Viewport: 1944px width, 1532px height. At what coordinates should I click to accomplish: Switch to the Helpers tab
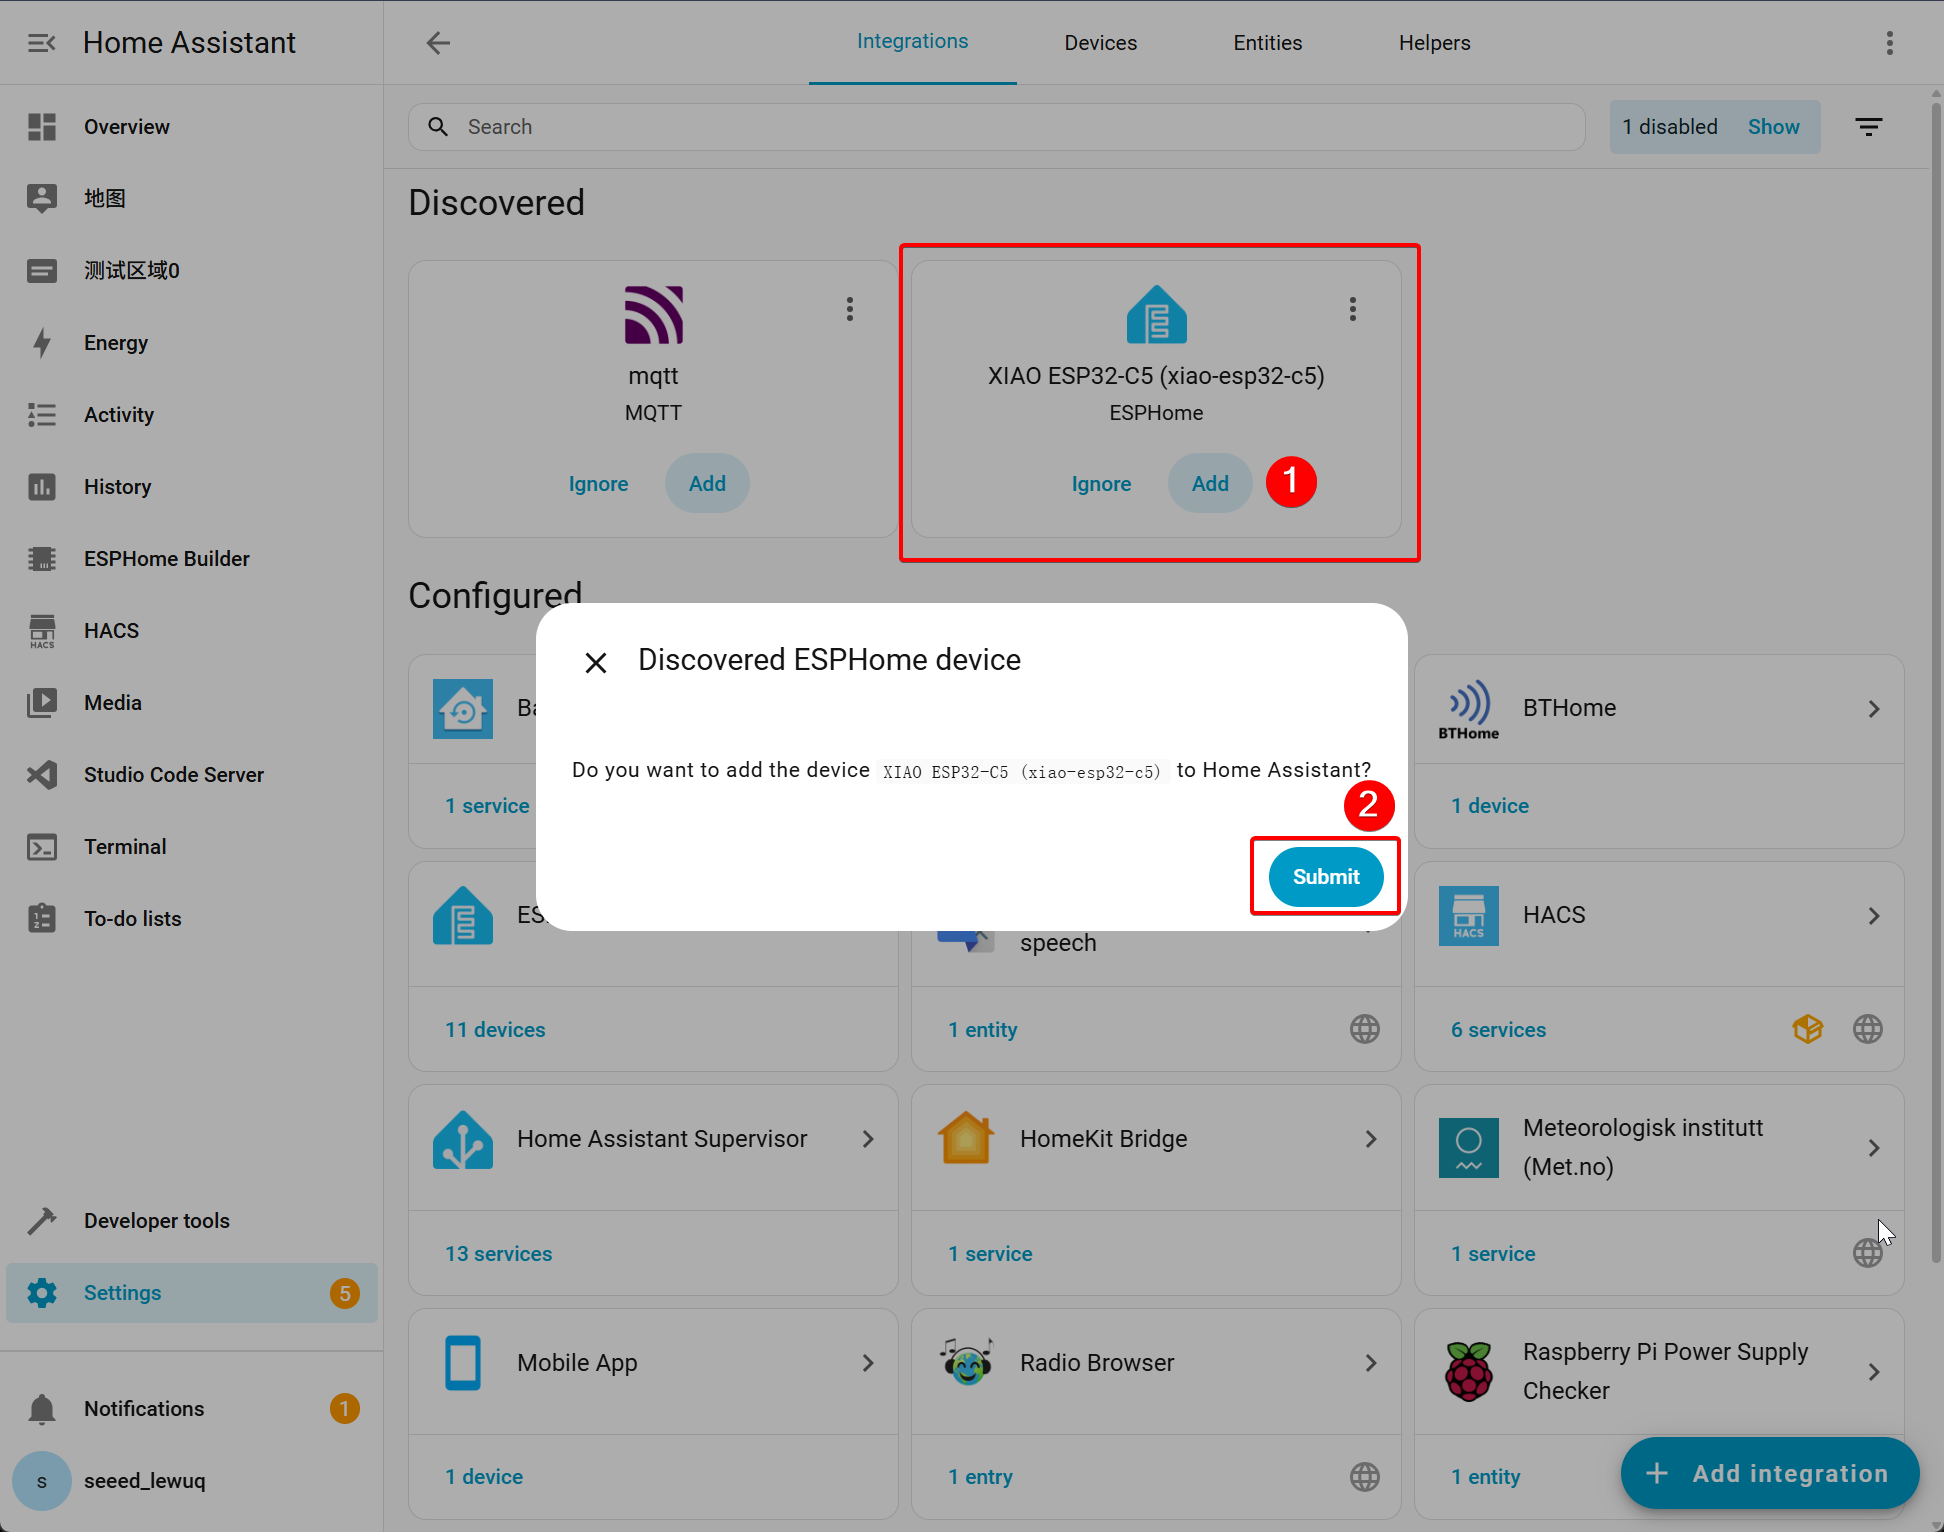pyautogui.click(x=1434, y=43)
